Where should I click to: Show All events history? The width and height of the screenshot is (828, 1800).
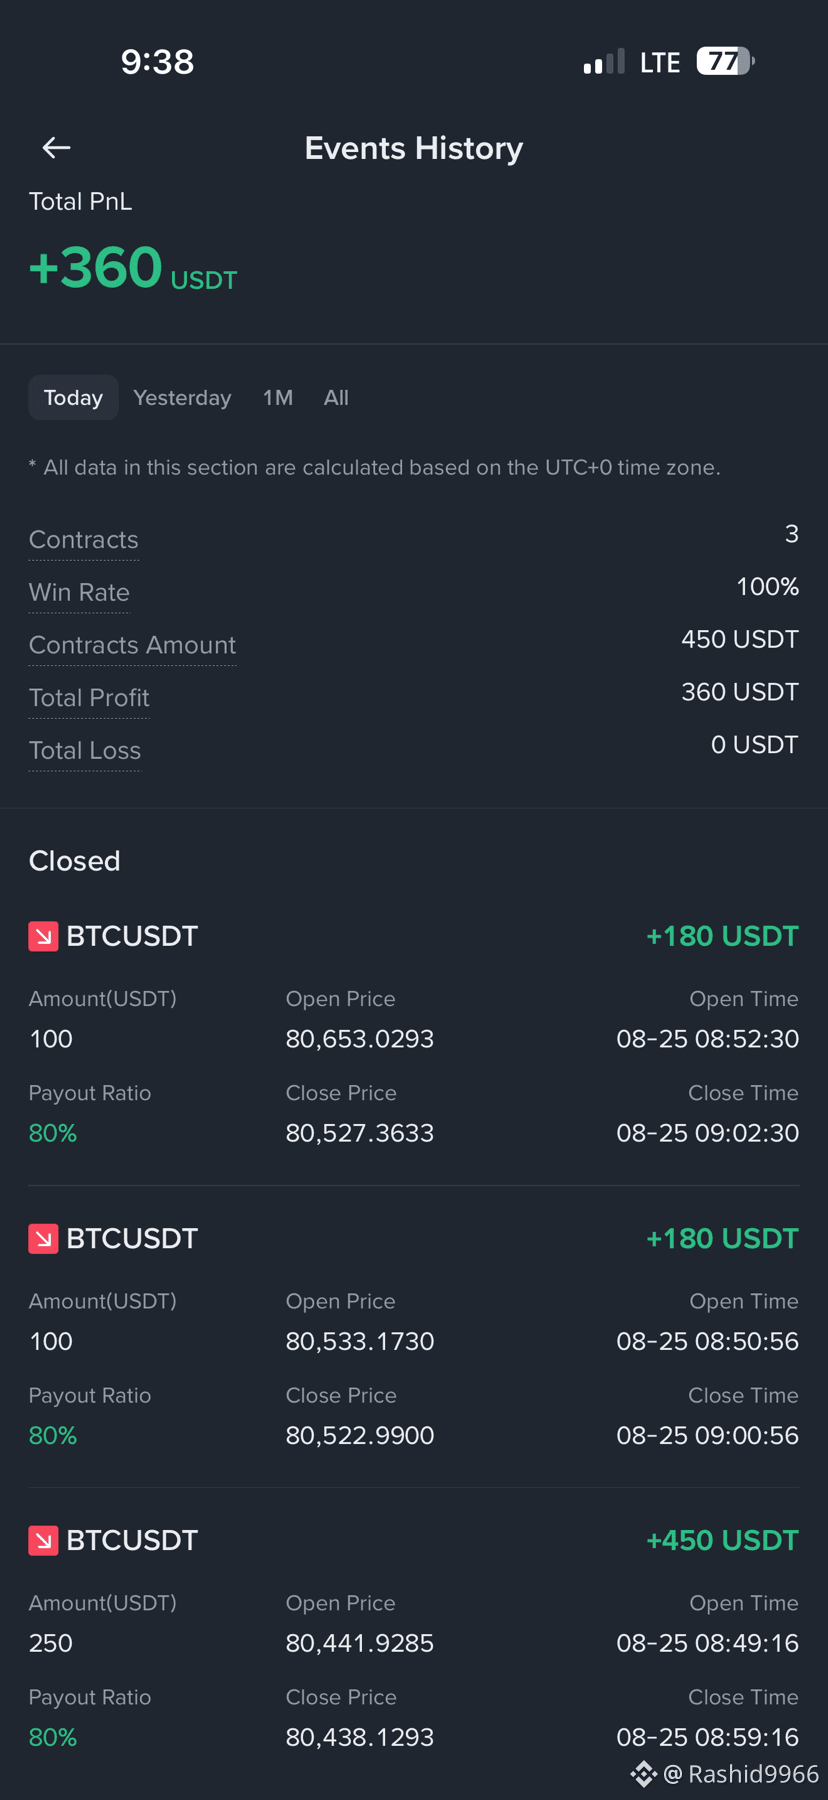click(336, 398)
